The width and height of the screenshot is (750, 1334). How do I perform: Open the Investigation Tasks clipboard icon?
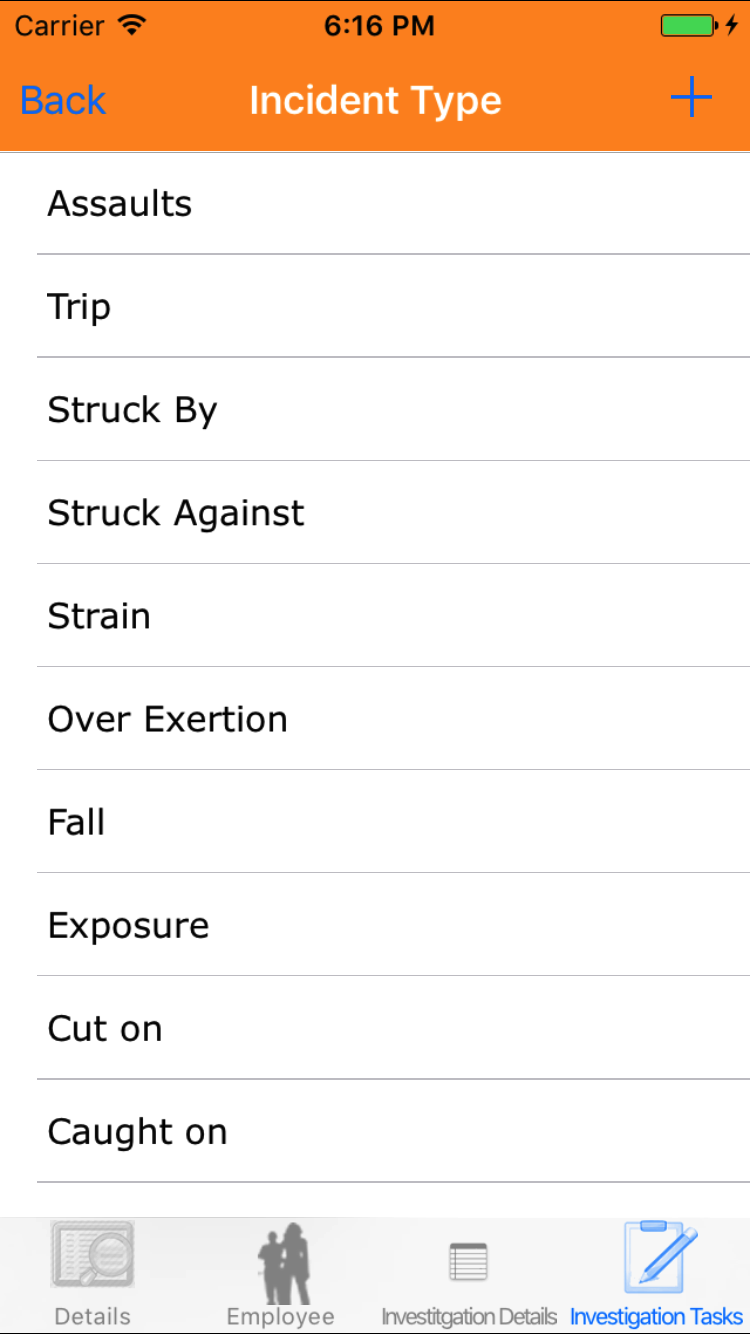click(x=659, y=1256)
